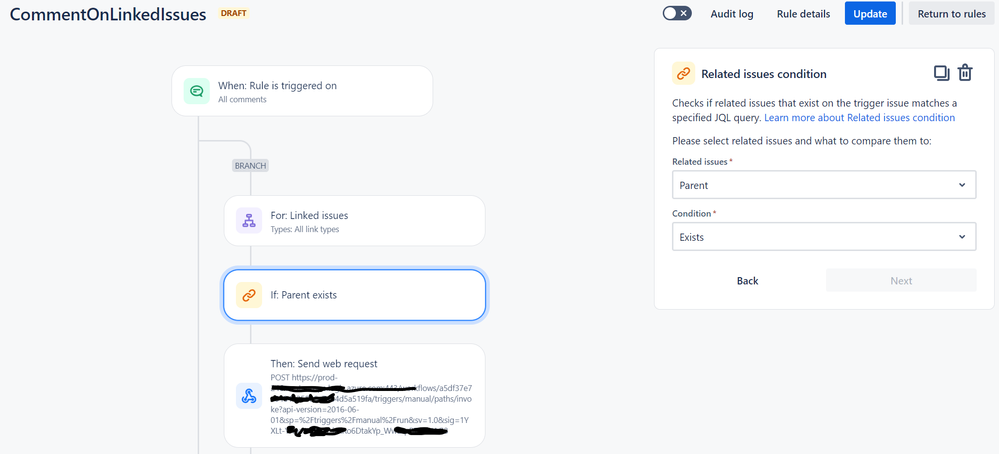Open the Related issues dropdown
Image resolution: width=999 pixels, height=454 pixels.
pyautogui.click(x=824, y=185)
